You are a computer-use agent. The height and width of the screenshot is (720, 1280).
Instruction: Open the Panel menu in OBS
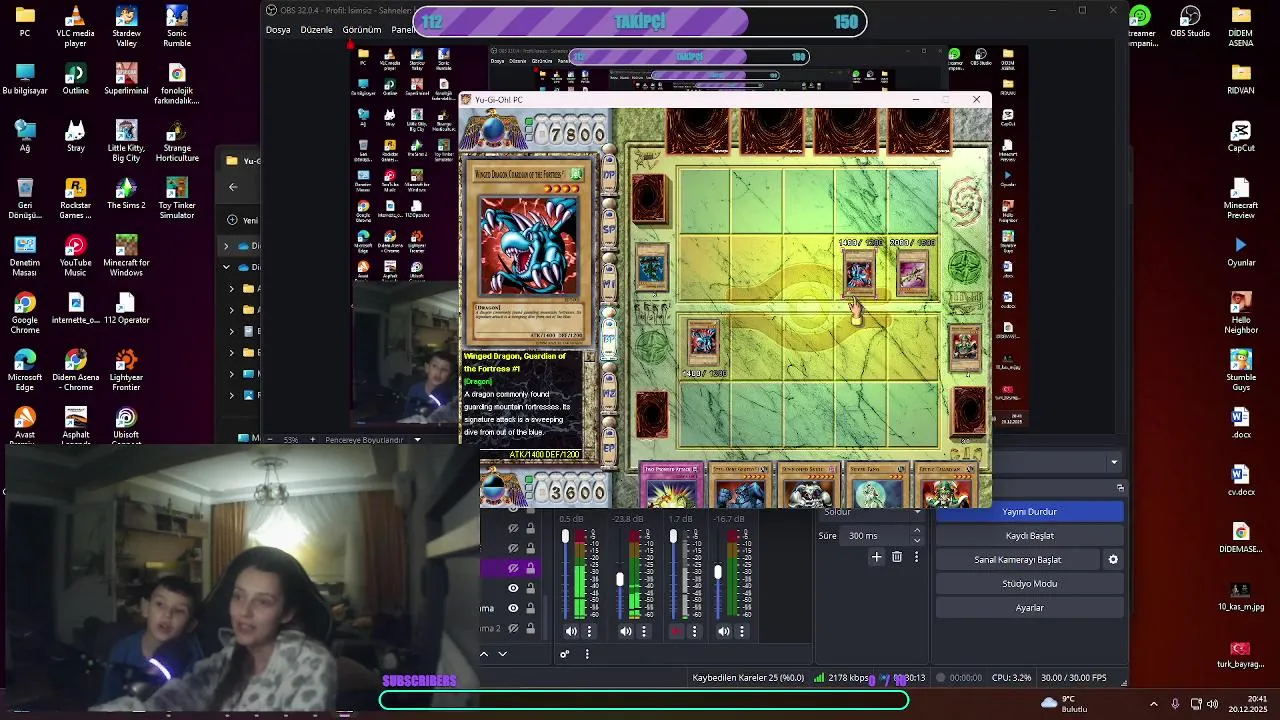pos(403,30)
